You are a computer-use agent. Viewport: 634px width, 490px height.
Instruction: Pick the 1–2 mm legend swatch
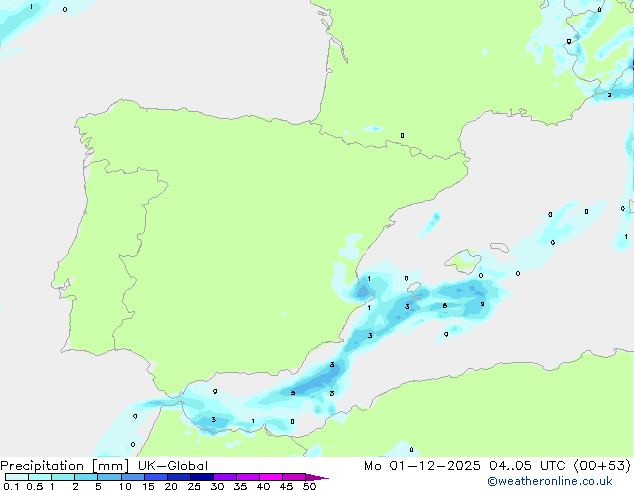pyautogui.click(x=63, y=477)
